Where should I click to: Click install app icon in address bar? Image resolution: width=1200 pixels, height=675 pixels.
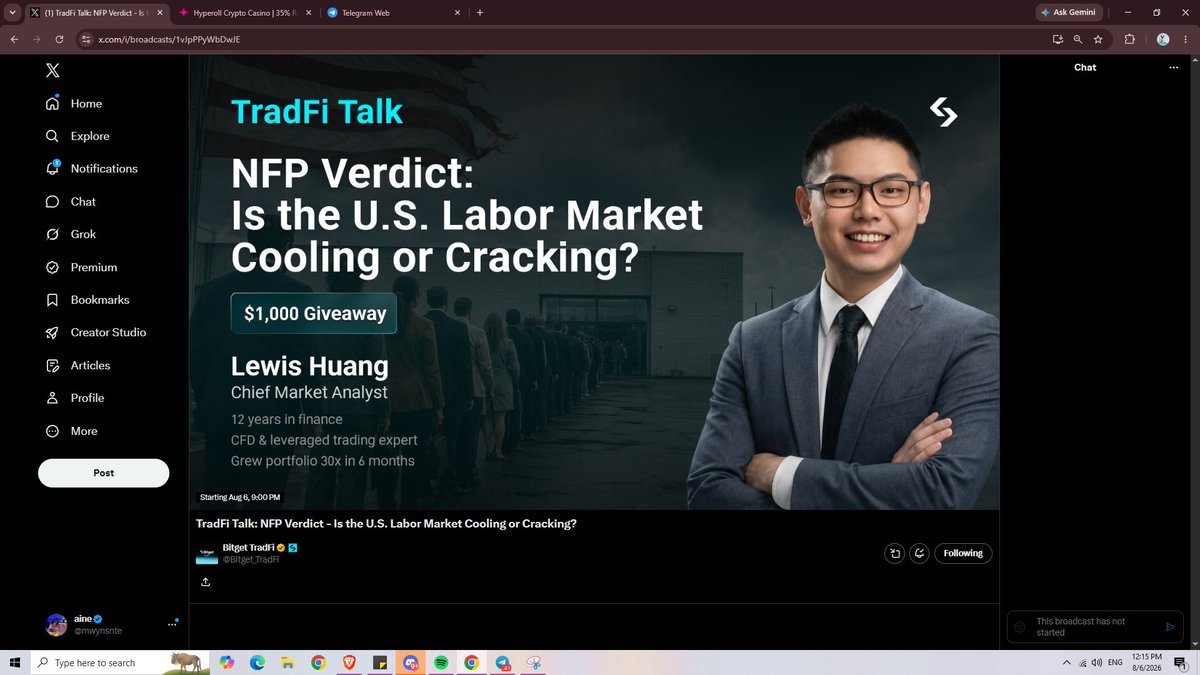1057,39
